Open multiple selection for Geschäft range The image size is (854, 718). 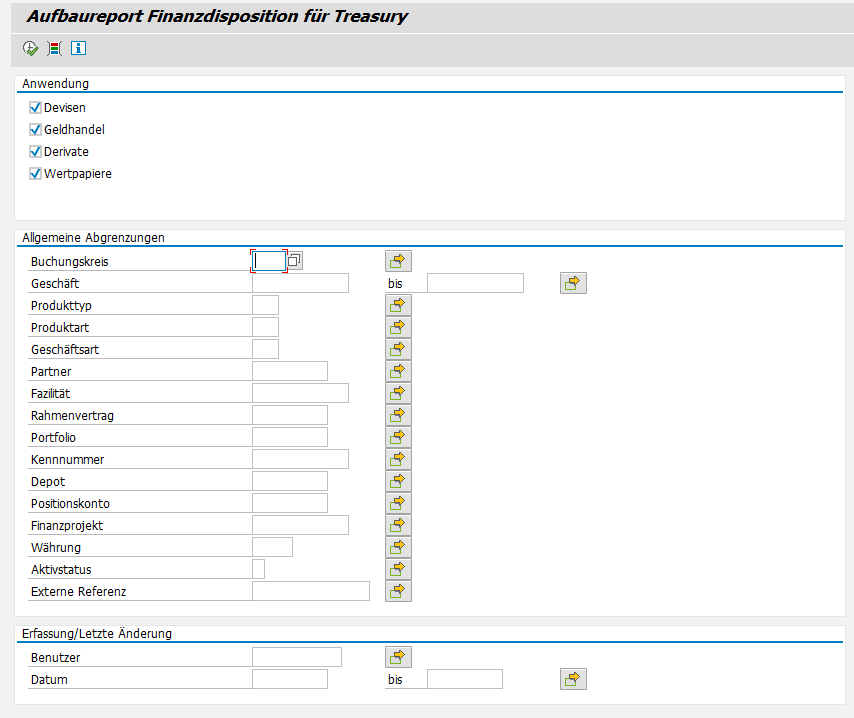click(x=573, y=283)
